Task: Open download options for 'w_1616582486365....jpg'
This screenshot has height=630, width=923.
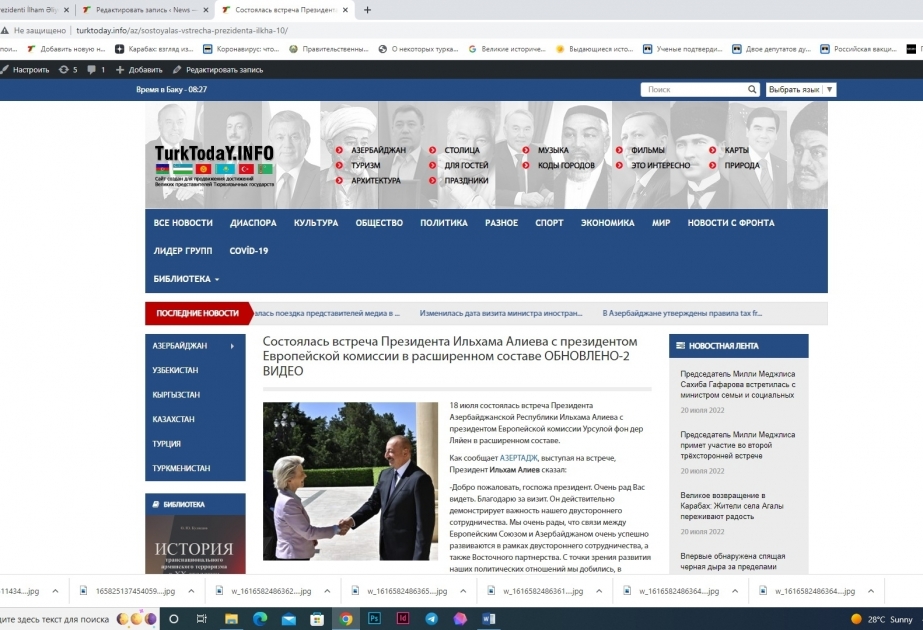Action: pos(463,591)
